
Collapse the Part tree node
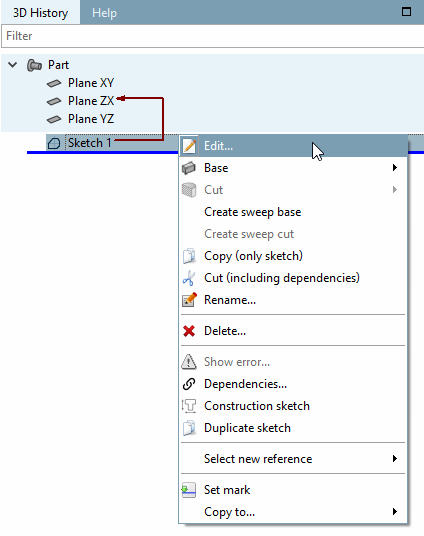click(13, 65)
